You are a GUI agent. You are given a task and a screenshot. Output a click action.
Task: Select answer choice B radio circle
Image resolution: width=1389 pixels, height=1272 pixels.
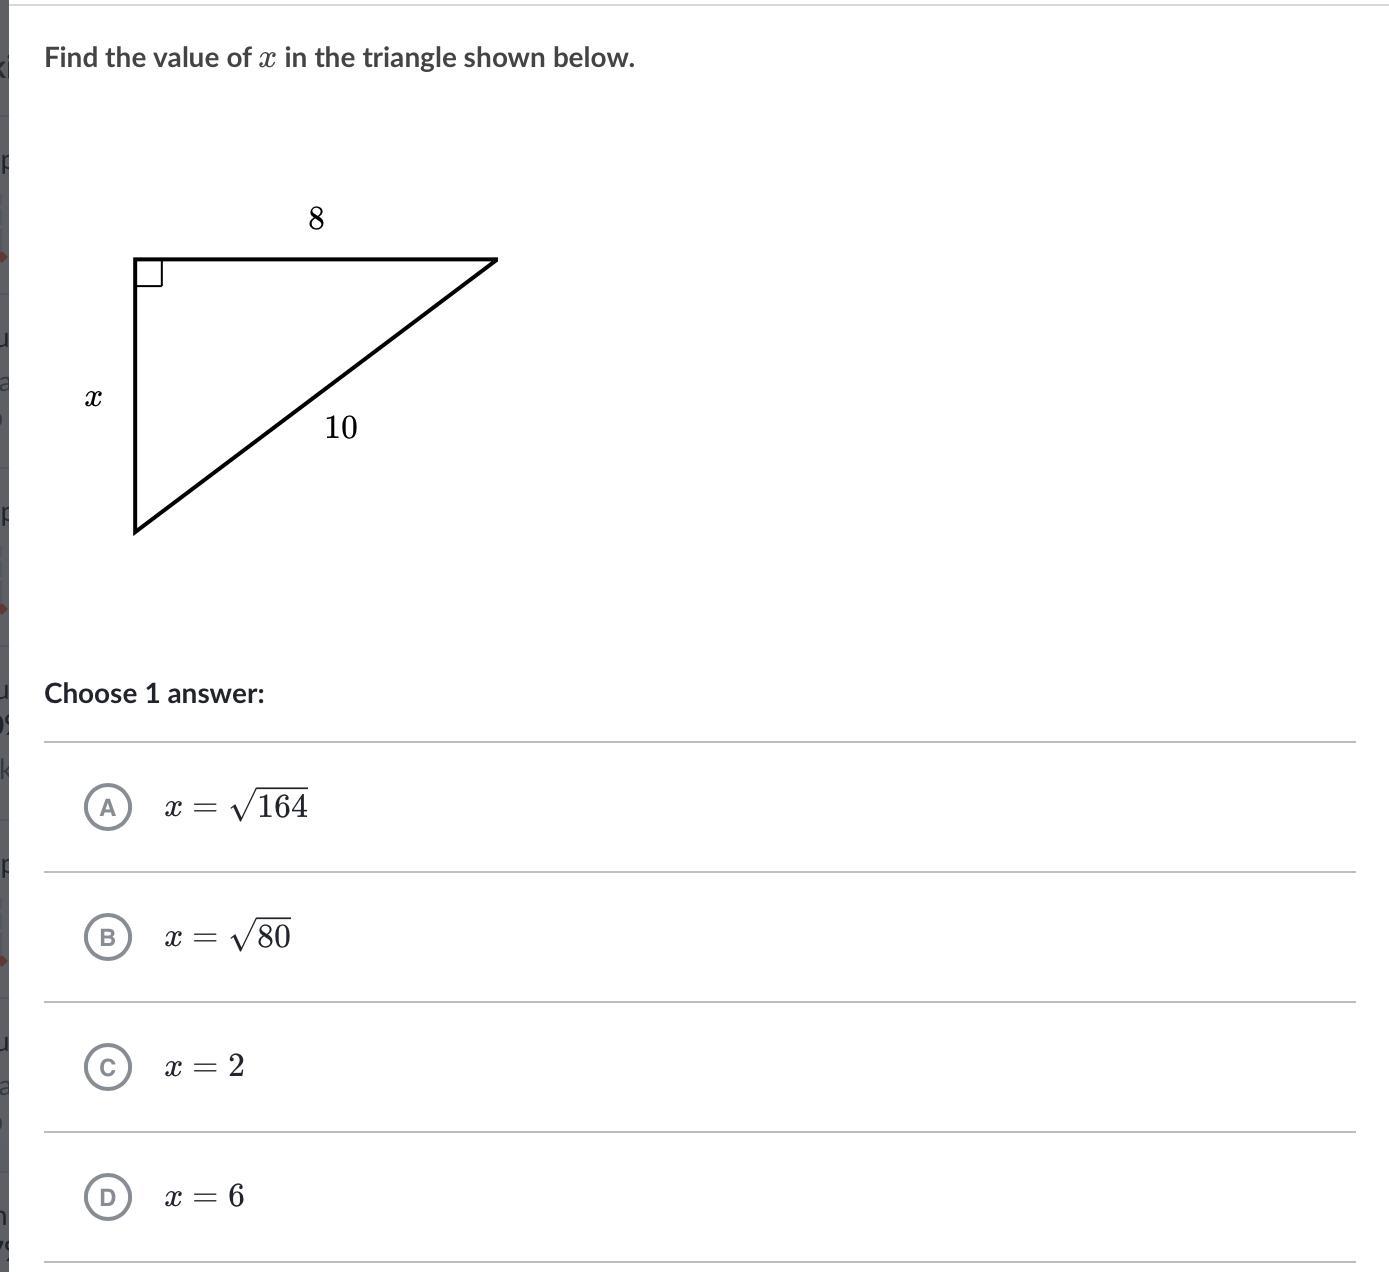point(108,937)
